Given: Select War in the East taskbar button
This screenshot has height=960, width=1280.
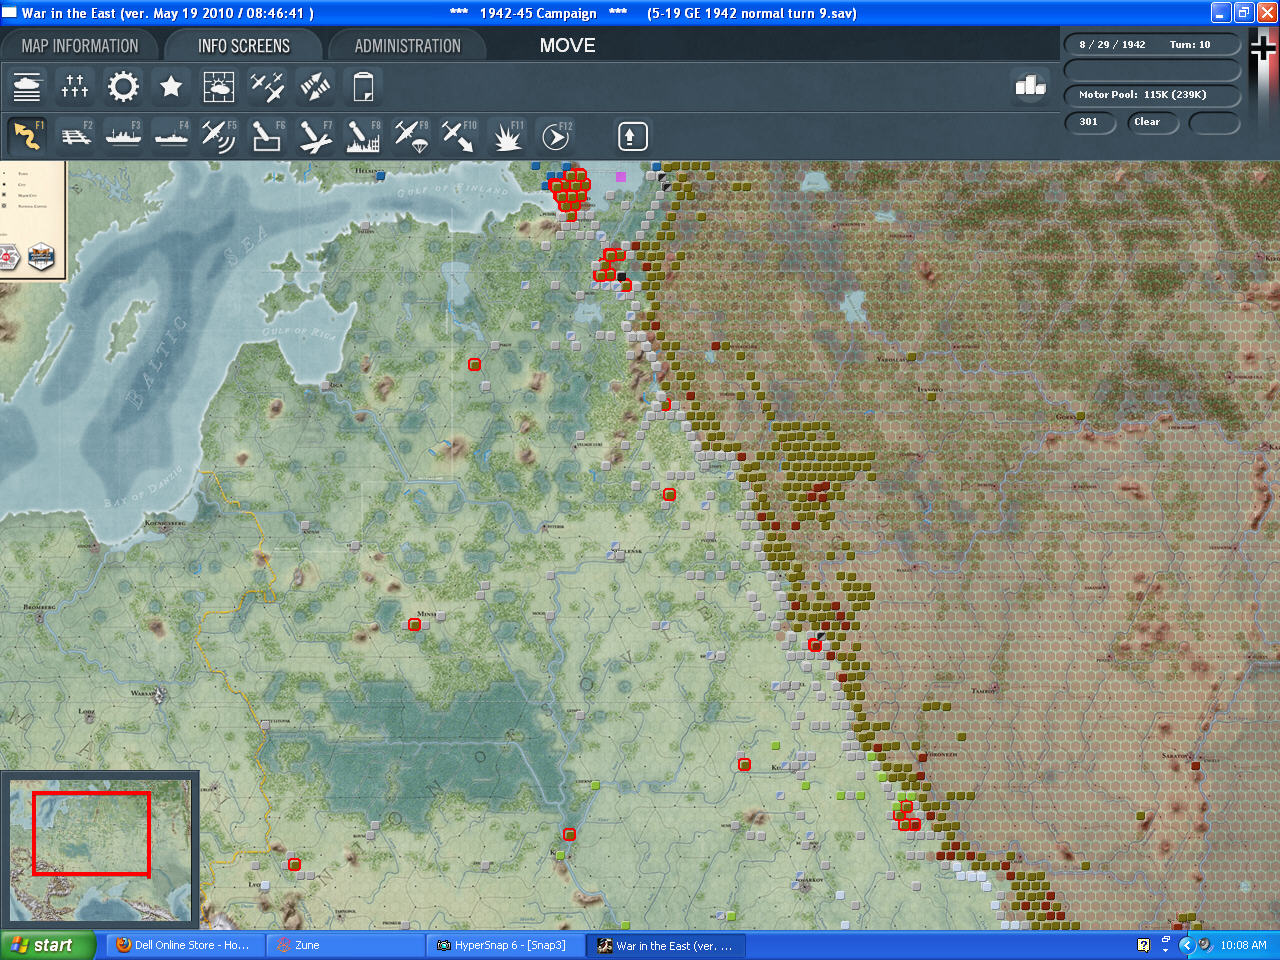Looking at the screenshot, I should [x=665, y=945].
